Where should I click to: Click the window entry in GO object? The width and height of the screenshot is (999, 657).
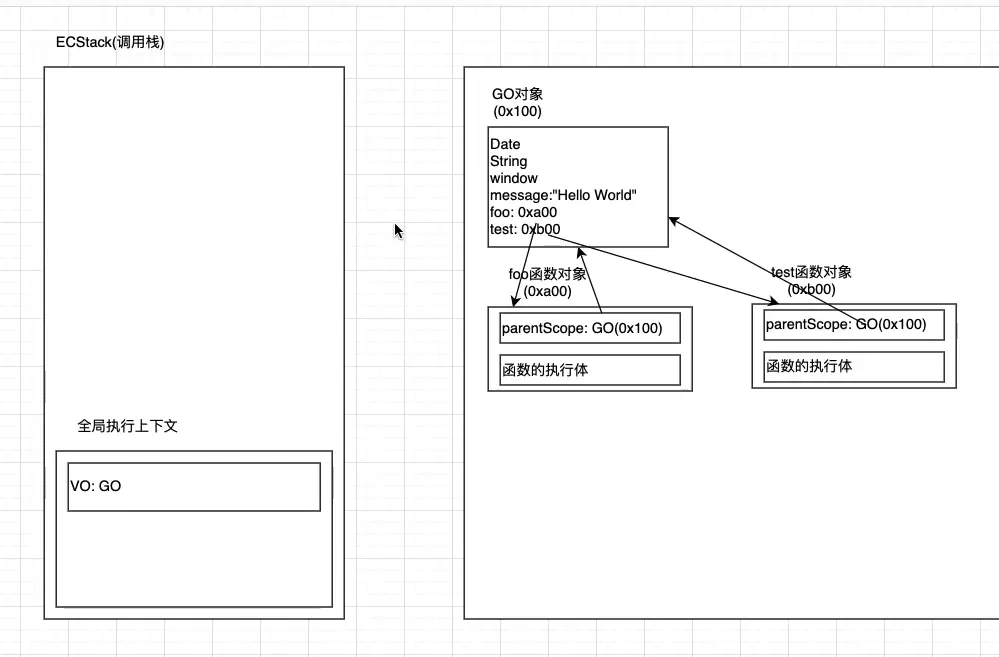tap(513, 178)
